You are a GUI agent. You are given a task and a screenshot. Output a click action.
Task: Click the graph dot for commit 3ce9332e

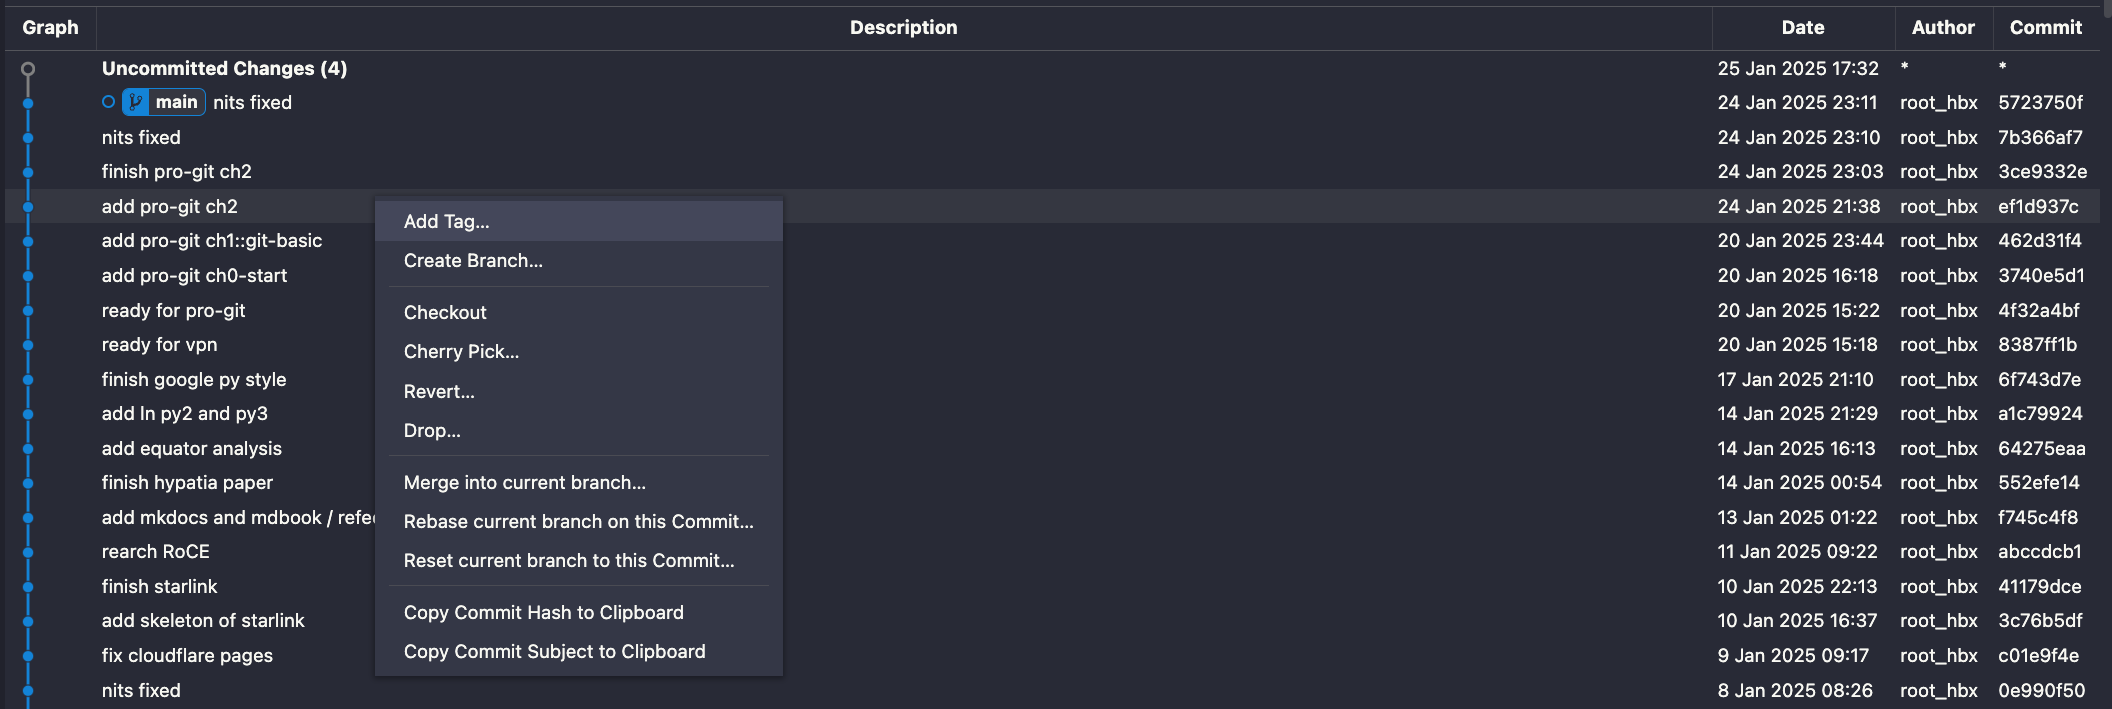pyautogui.click(x=28, y=172)
